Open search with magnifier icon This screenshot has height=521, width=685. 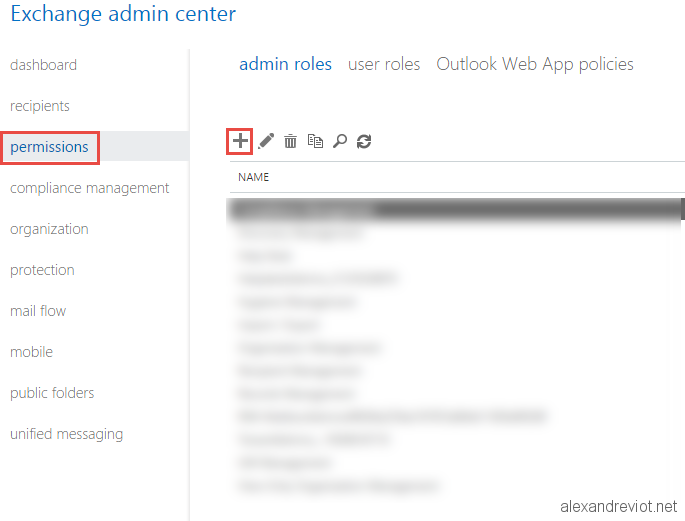coord(339,141)
